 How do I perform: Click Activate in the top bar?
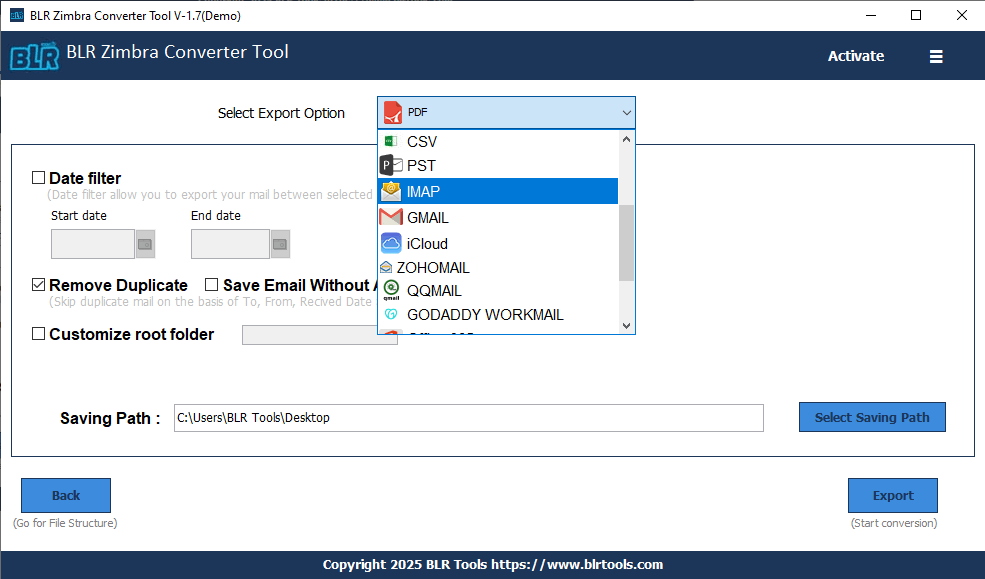[x=855, y=56]
